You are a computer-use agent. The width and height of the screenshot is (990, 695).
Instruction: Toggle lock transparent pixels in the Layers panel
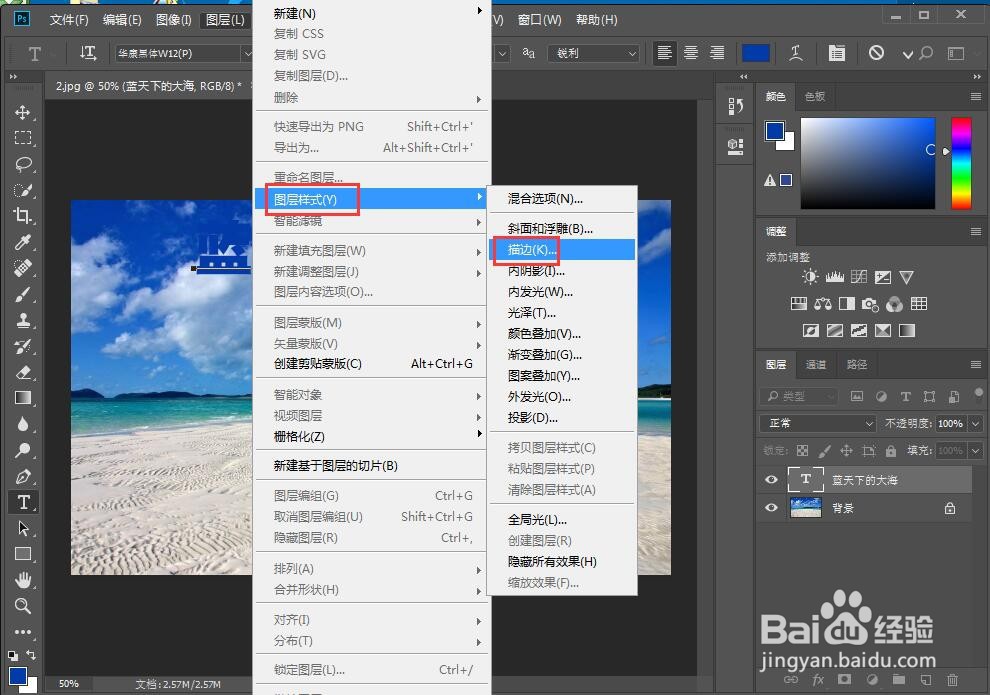(x=802, y=451)
